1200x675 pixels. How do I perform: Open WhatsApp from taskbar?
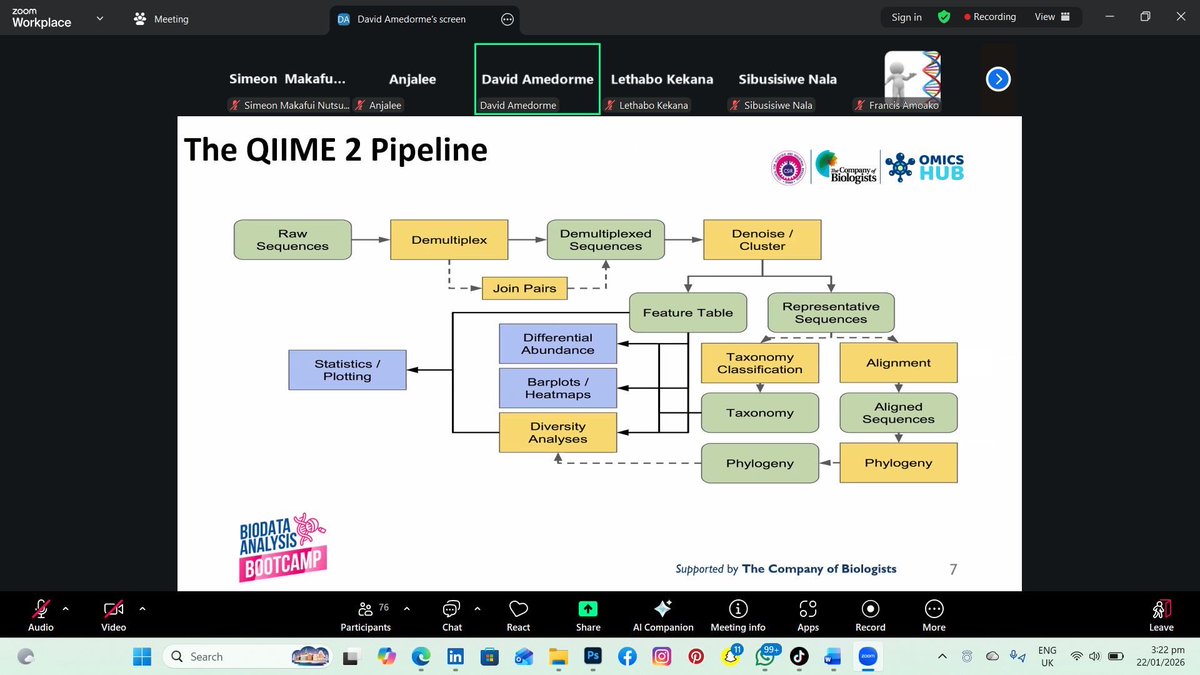(x=766, y=656)
